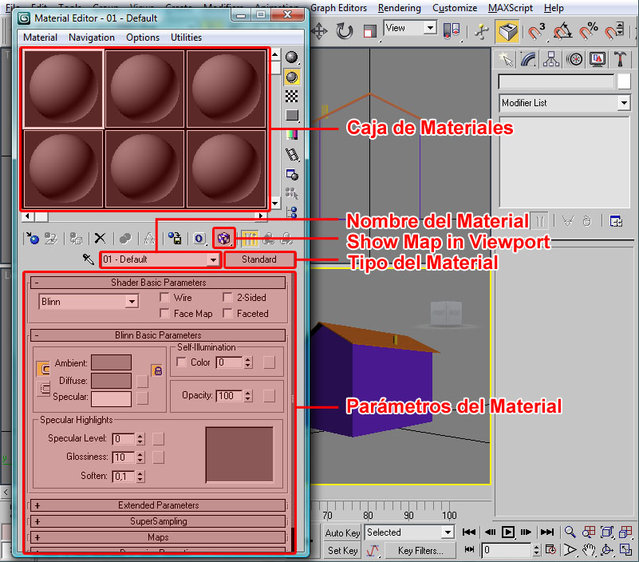Open the Hierarchy command panel tab
Screen dimensions: 639x562
553,60
